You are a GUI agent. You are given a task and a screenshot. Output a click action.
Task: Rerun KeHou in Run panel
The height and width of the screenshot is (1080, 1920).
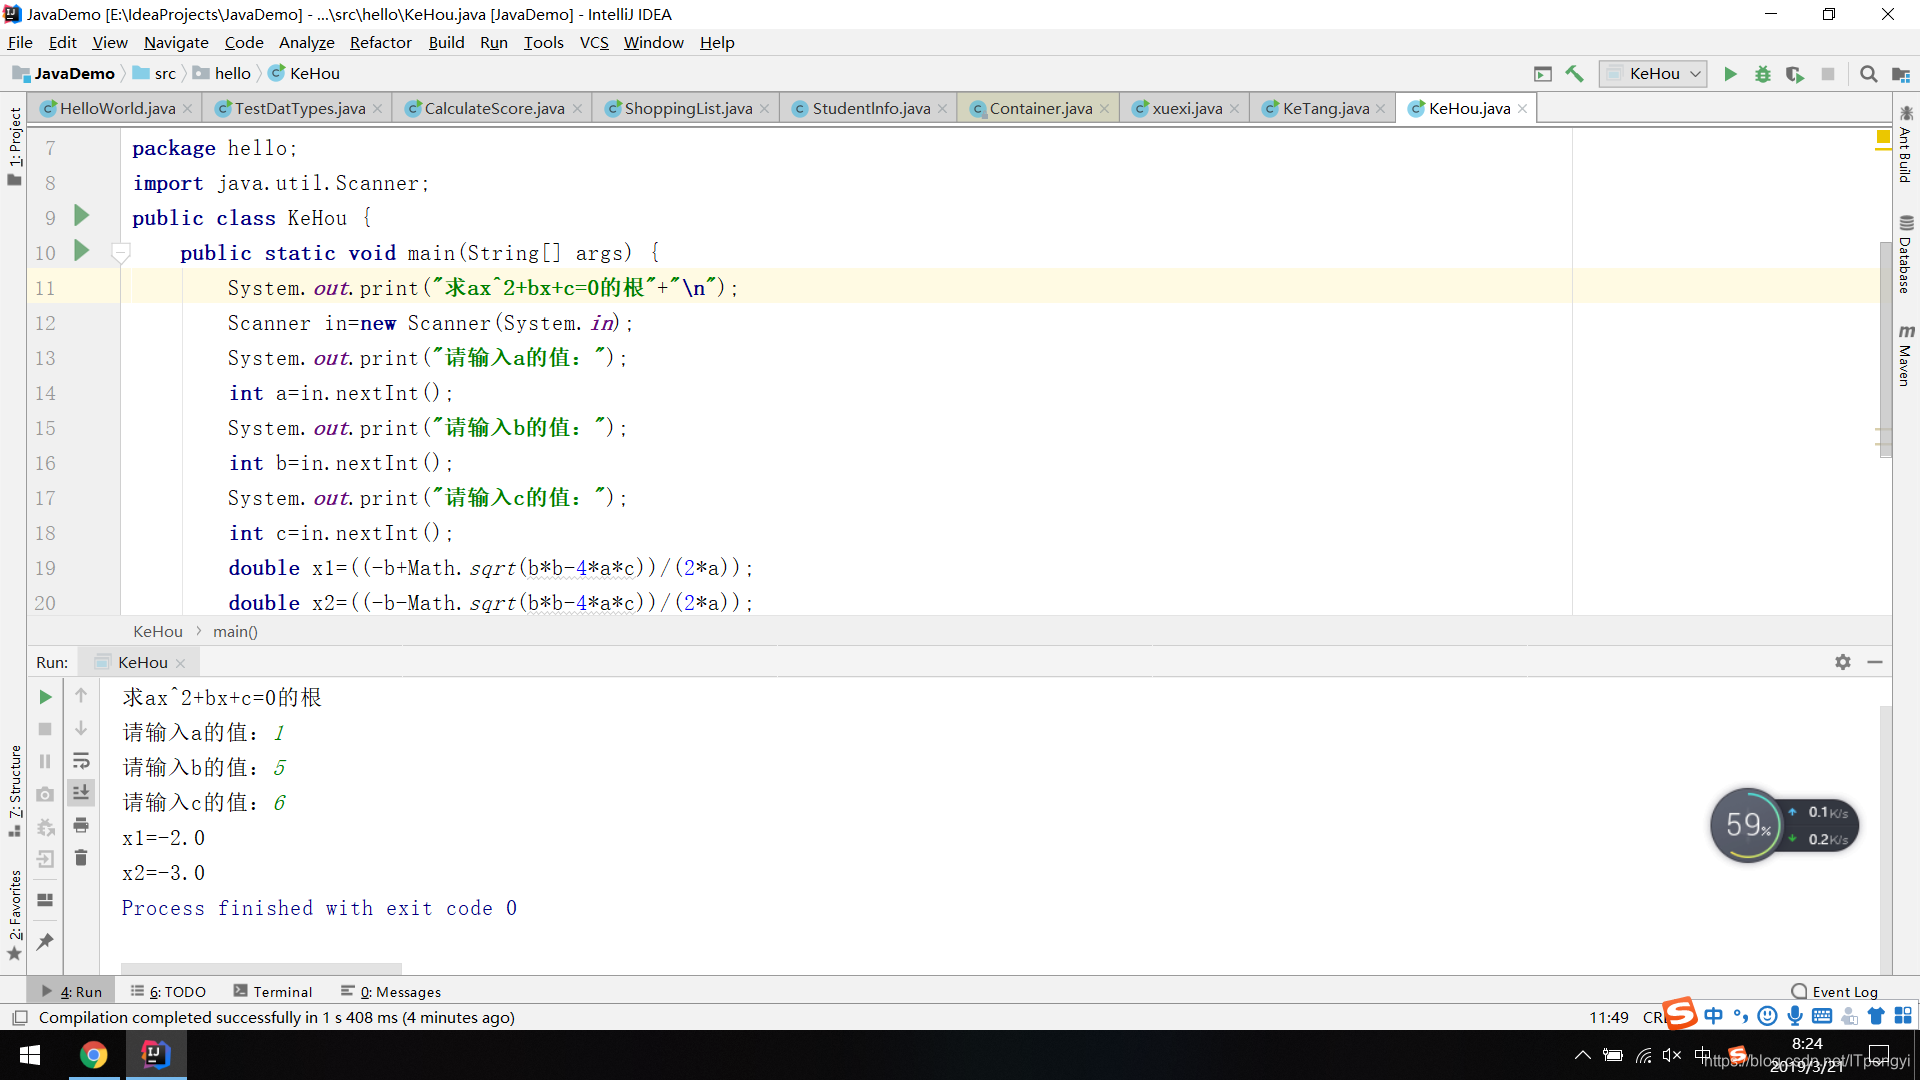point(45,697)
